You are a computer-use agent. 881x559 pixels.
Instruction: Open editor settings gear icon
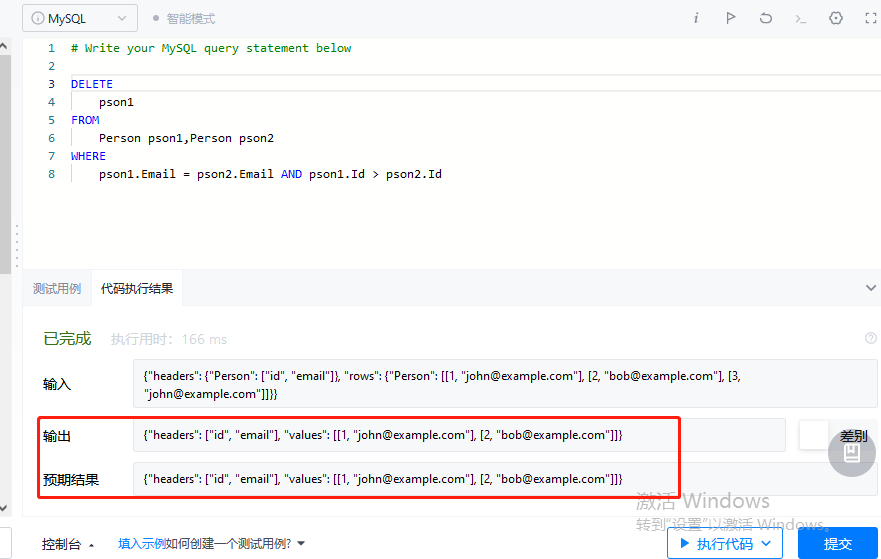(x=836, y=18)
